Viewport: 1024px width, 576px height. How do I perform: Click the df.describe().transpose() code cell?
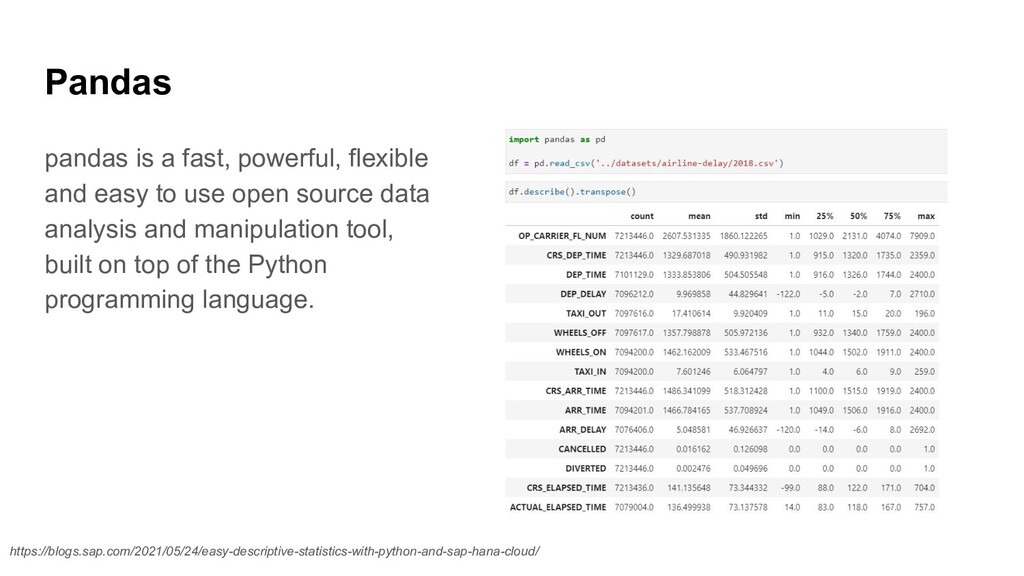coord(572,192)
